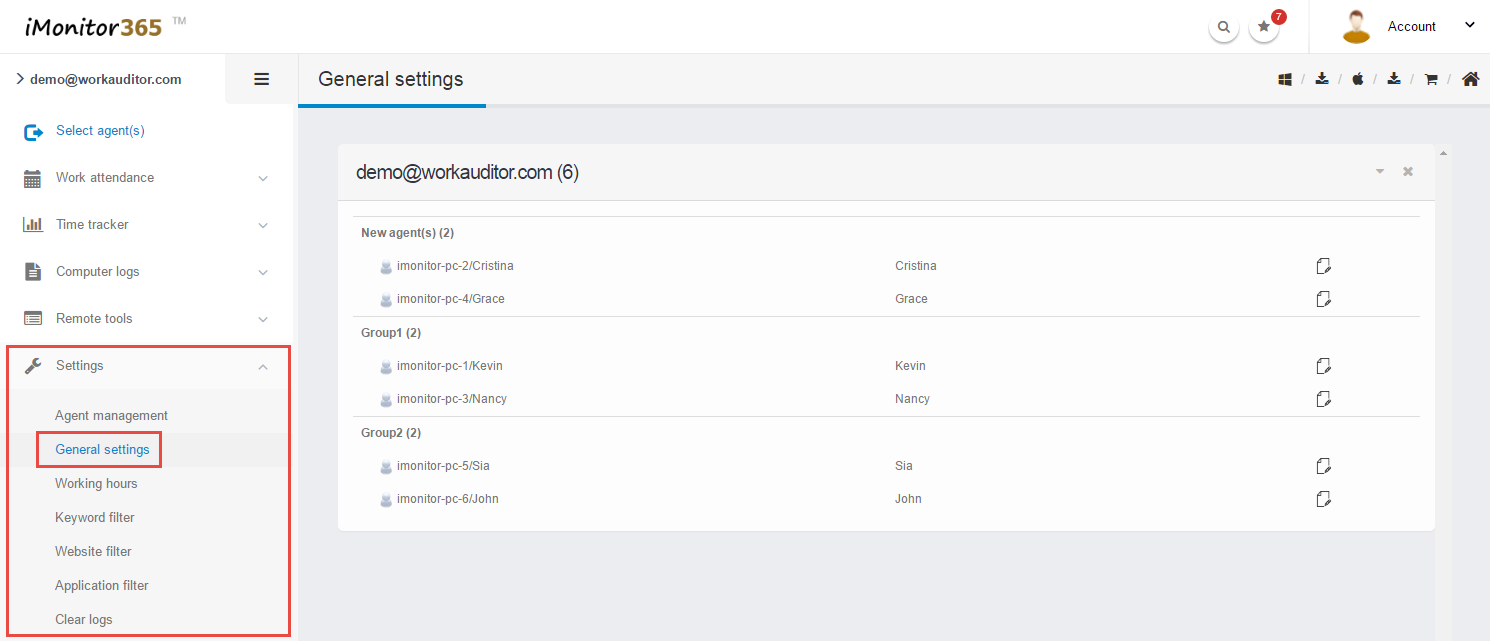Open Clear logs in Settings
The height and width of the screenshot is (641, 1490).
(x=84, y=620)
